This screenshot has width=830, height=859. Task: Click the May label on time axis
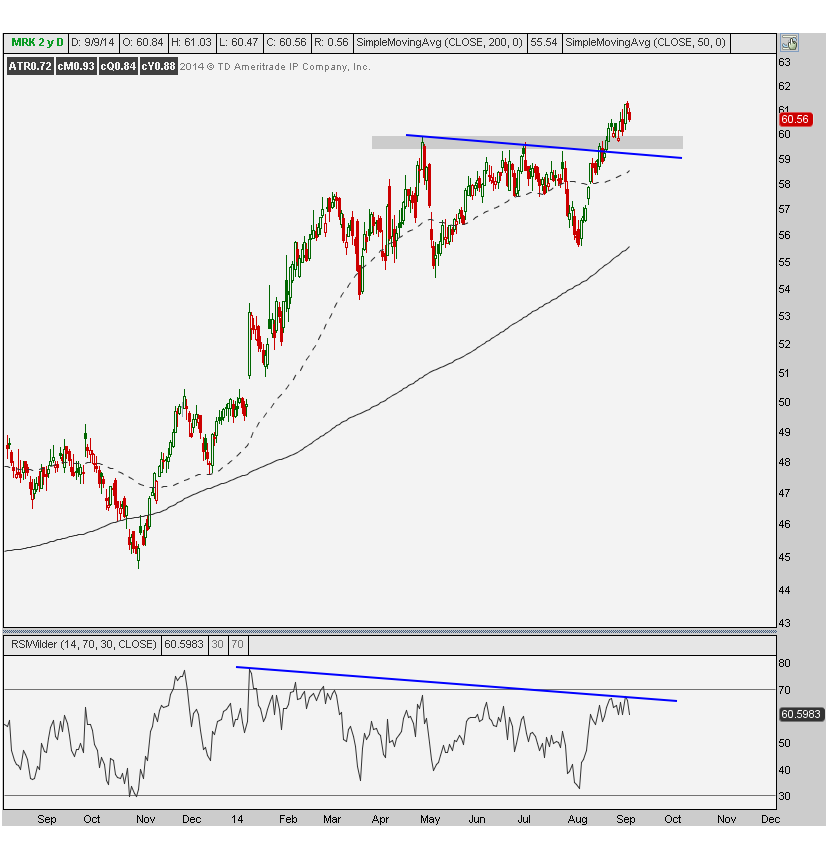[x=430, y=819]
